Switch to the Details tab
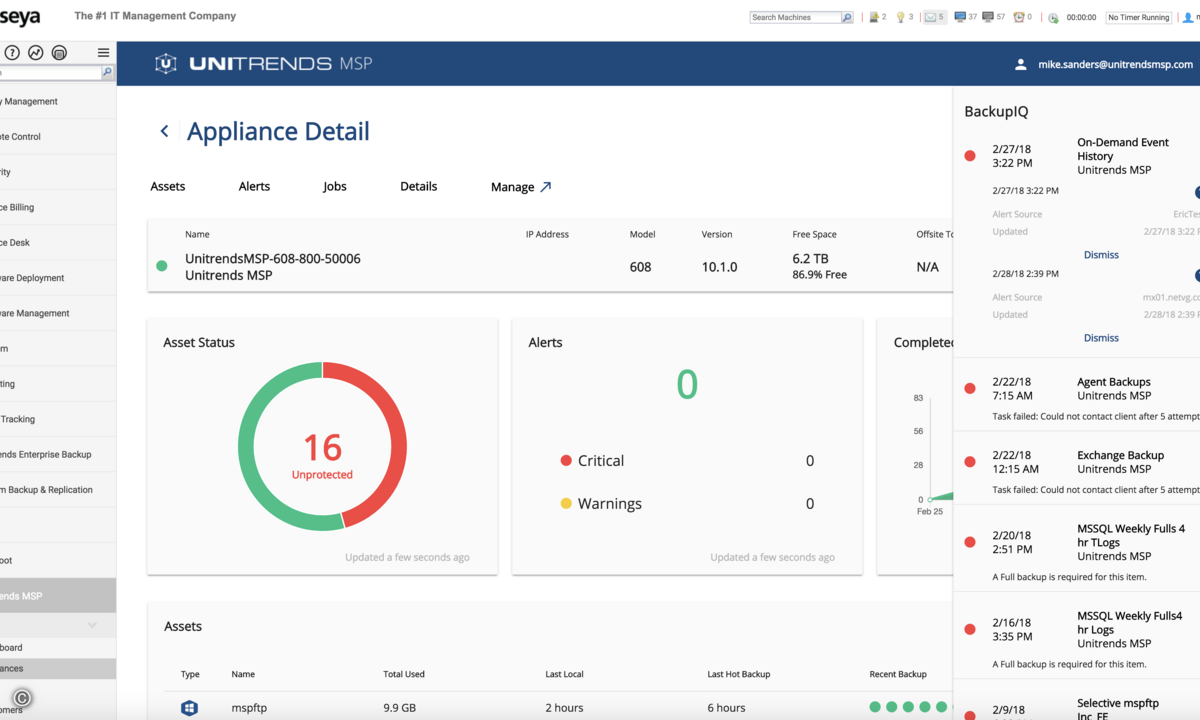 pyautogui.click(x=419, y=186)
